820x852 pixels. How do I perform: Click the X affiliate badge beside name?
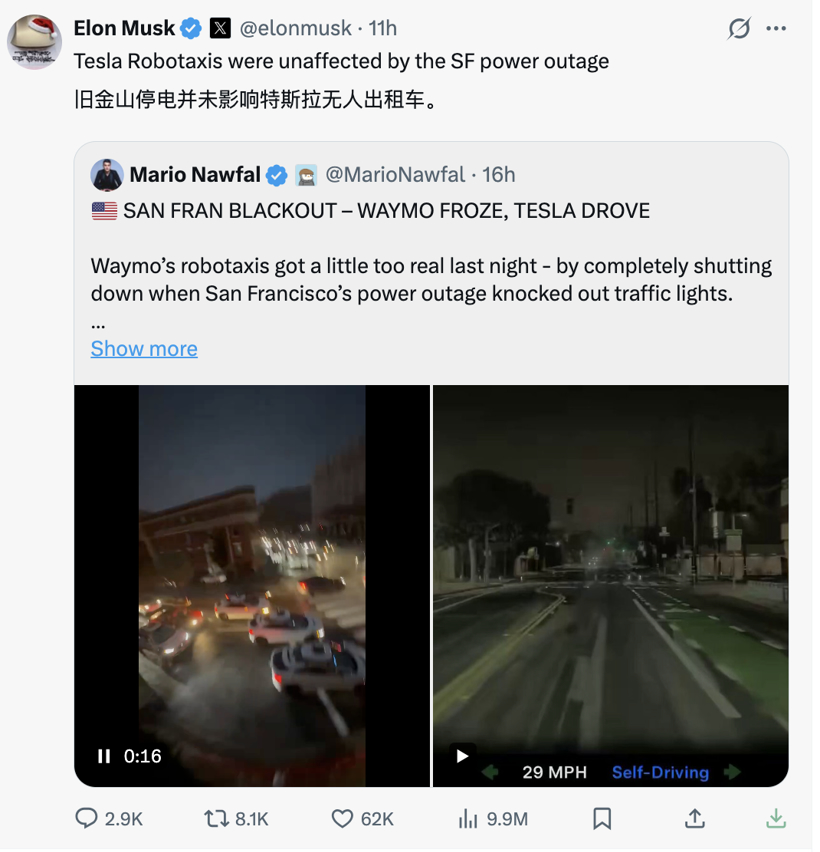(220, 28)
